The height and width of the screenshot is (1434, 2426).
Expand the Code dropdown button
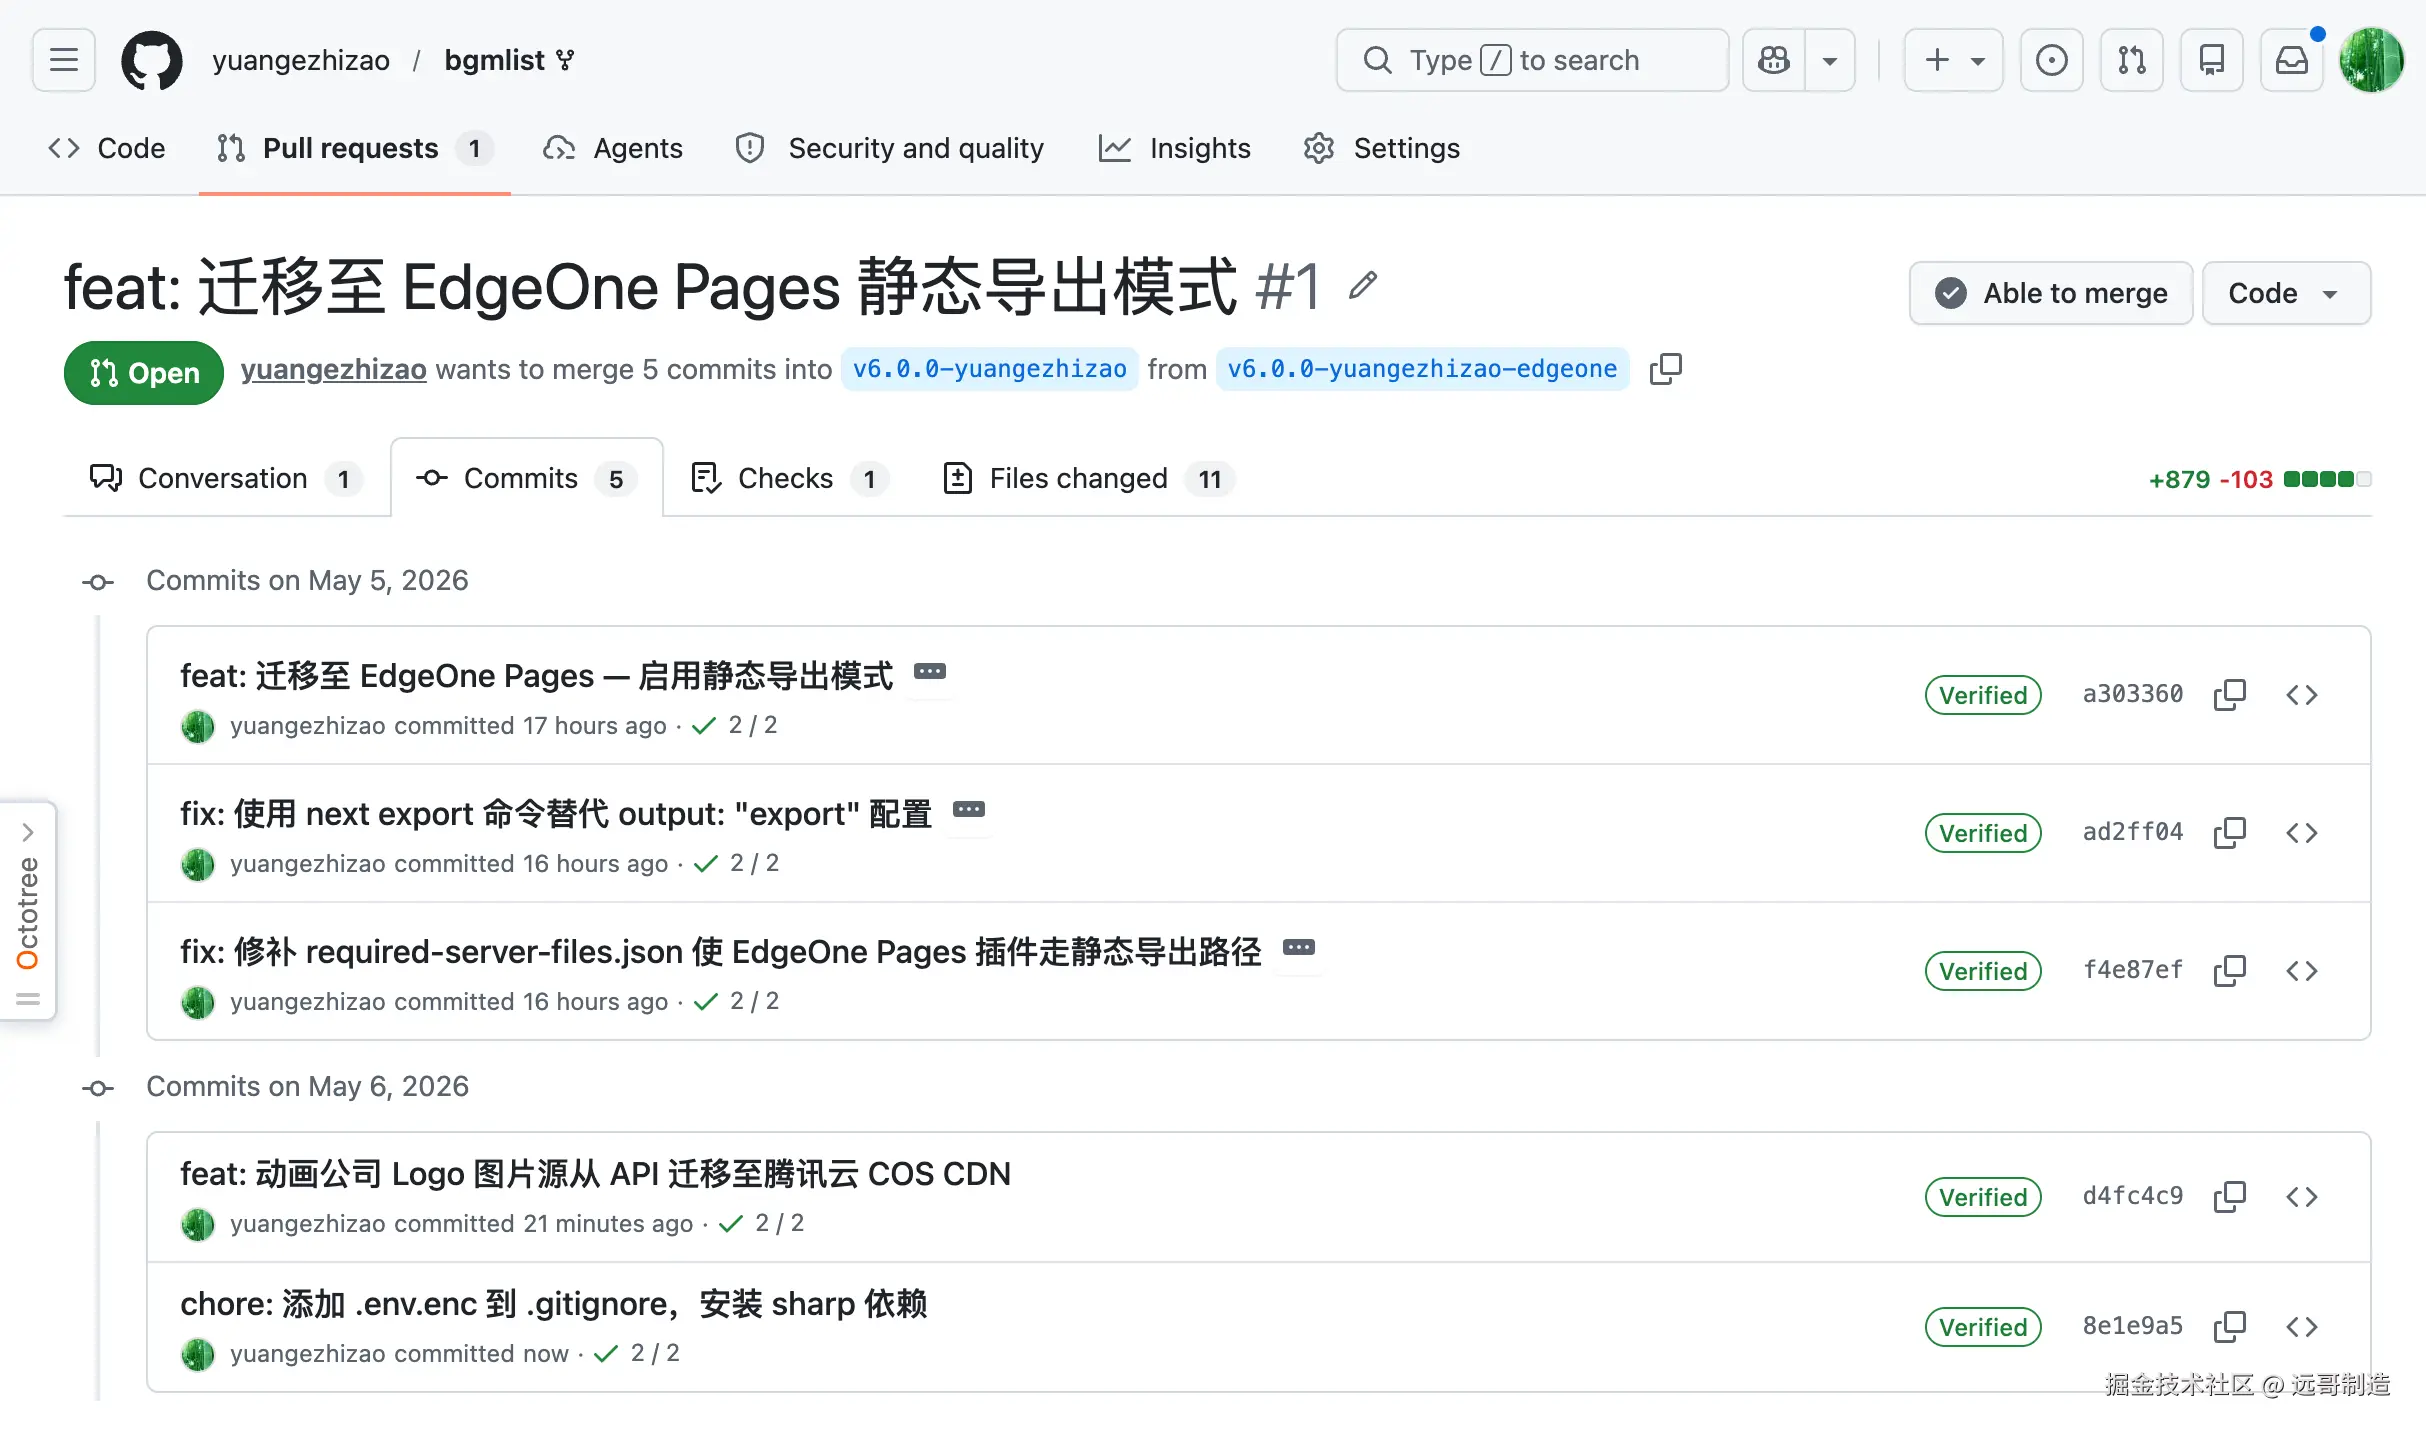point(2286,293)
